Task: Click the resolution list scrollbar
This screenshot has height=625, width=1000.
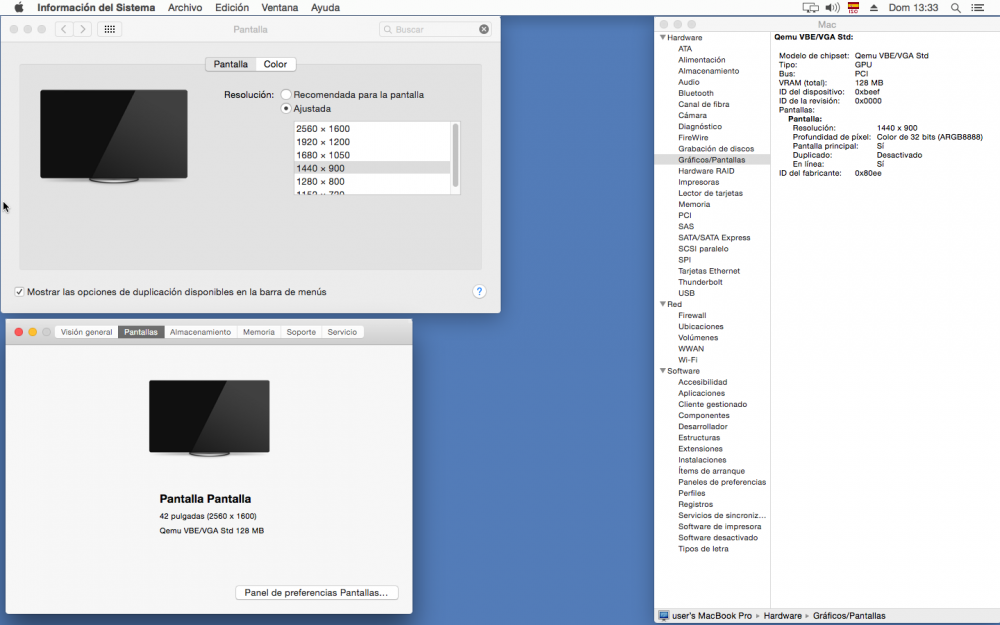Action: (x=455, y=156)
